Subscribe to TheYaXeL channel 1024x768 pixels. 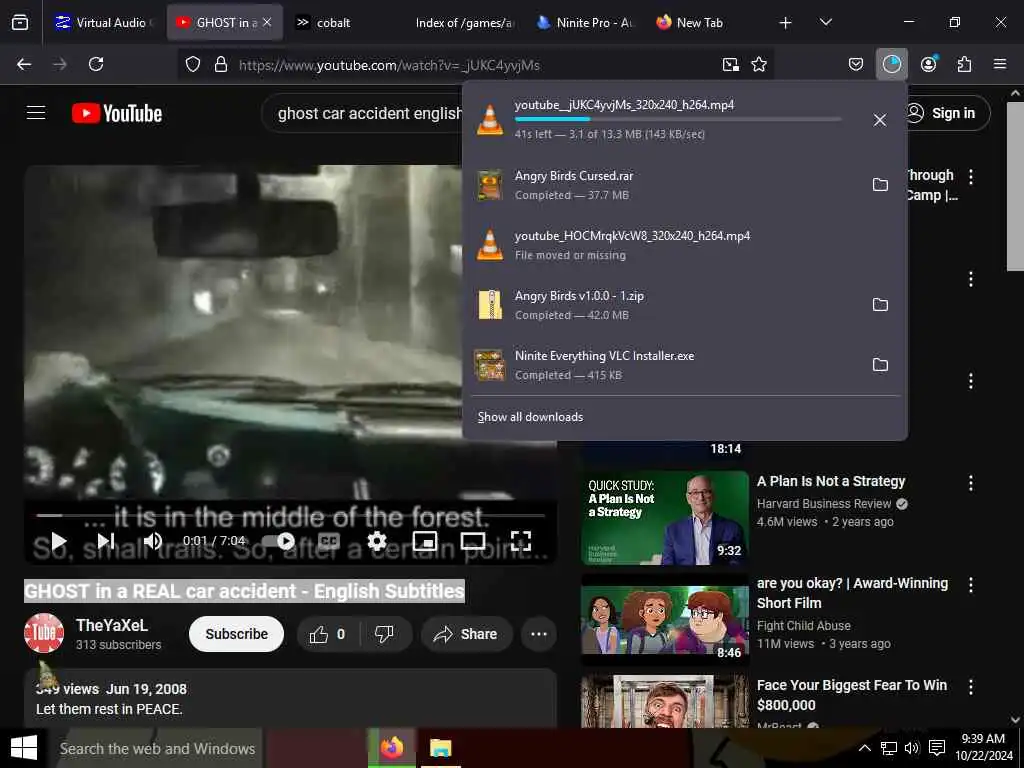click(236, 634)
